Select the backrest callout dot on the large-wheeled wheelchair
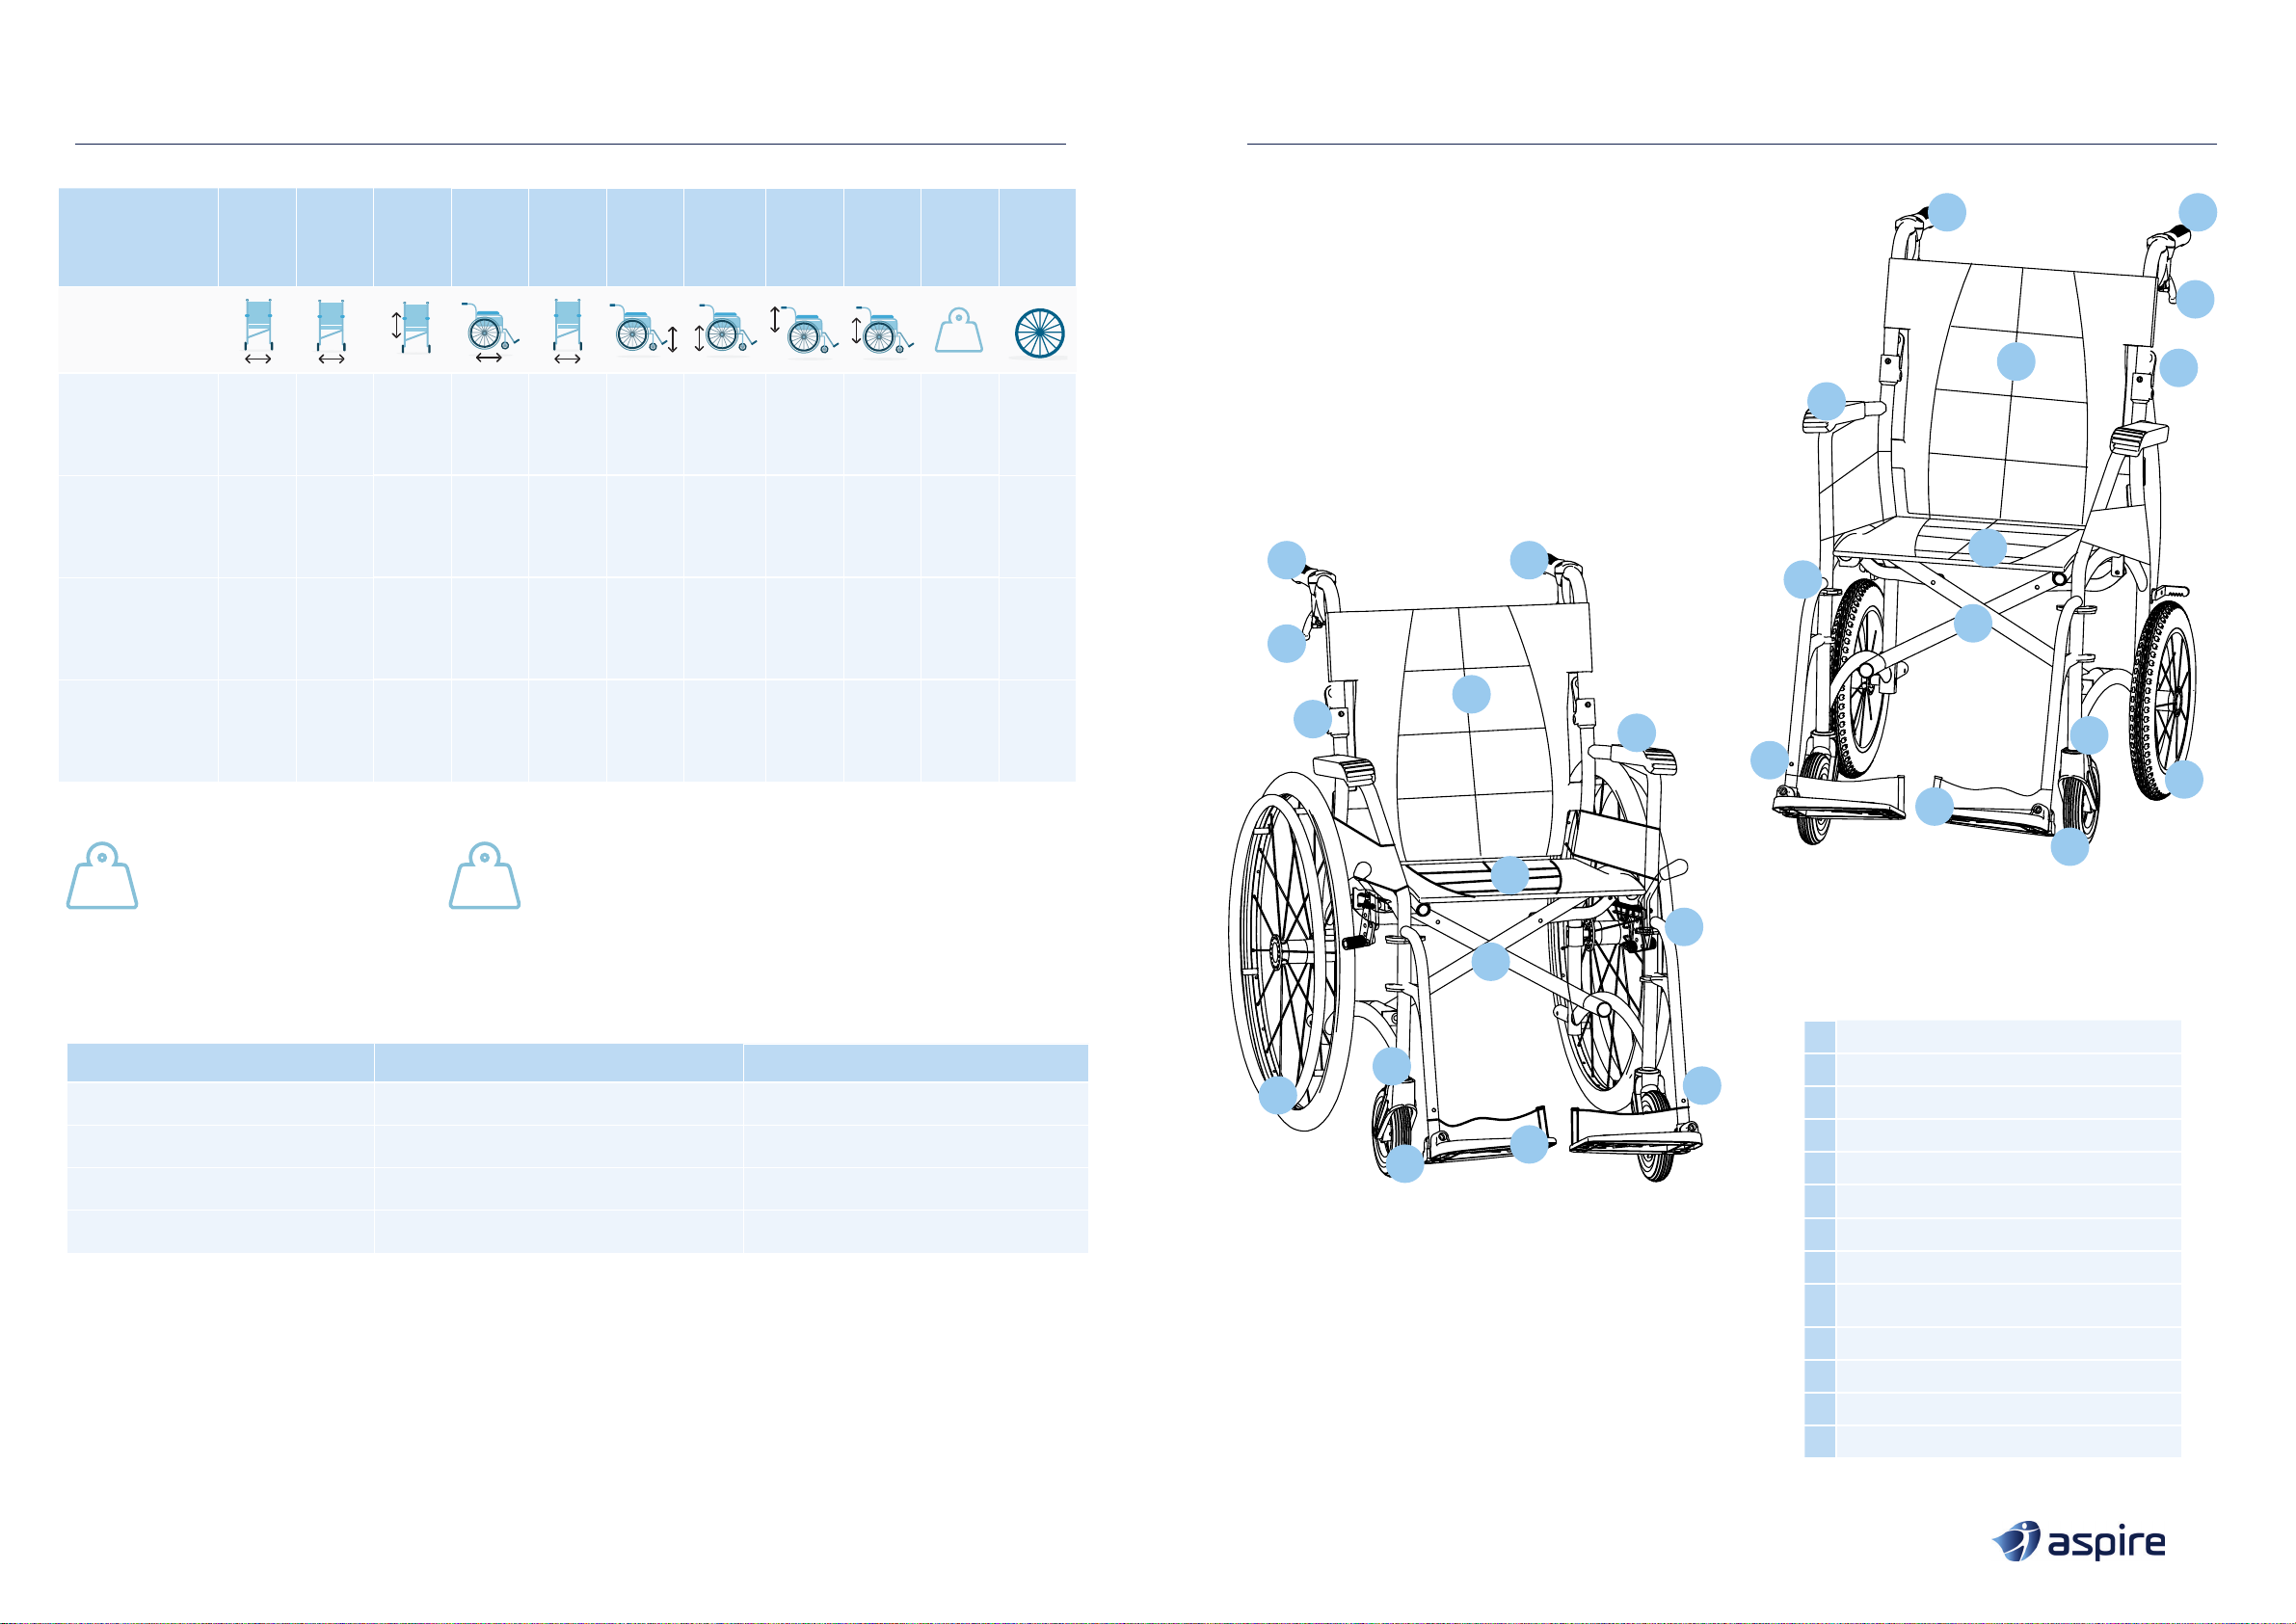The image size is (2296, 1624). click(x=1471, y=694)
